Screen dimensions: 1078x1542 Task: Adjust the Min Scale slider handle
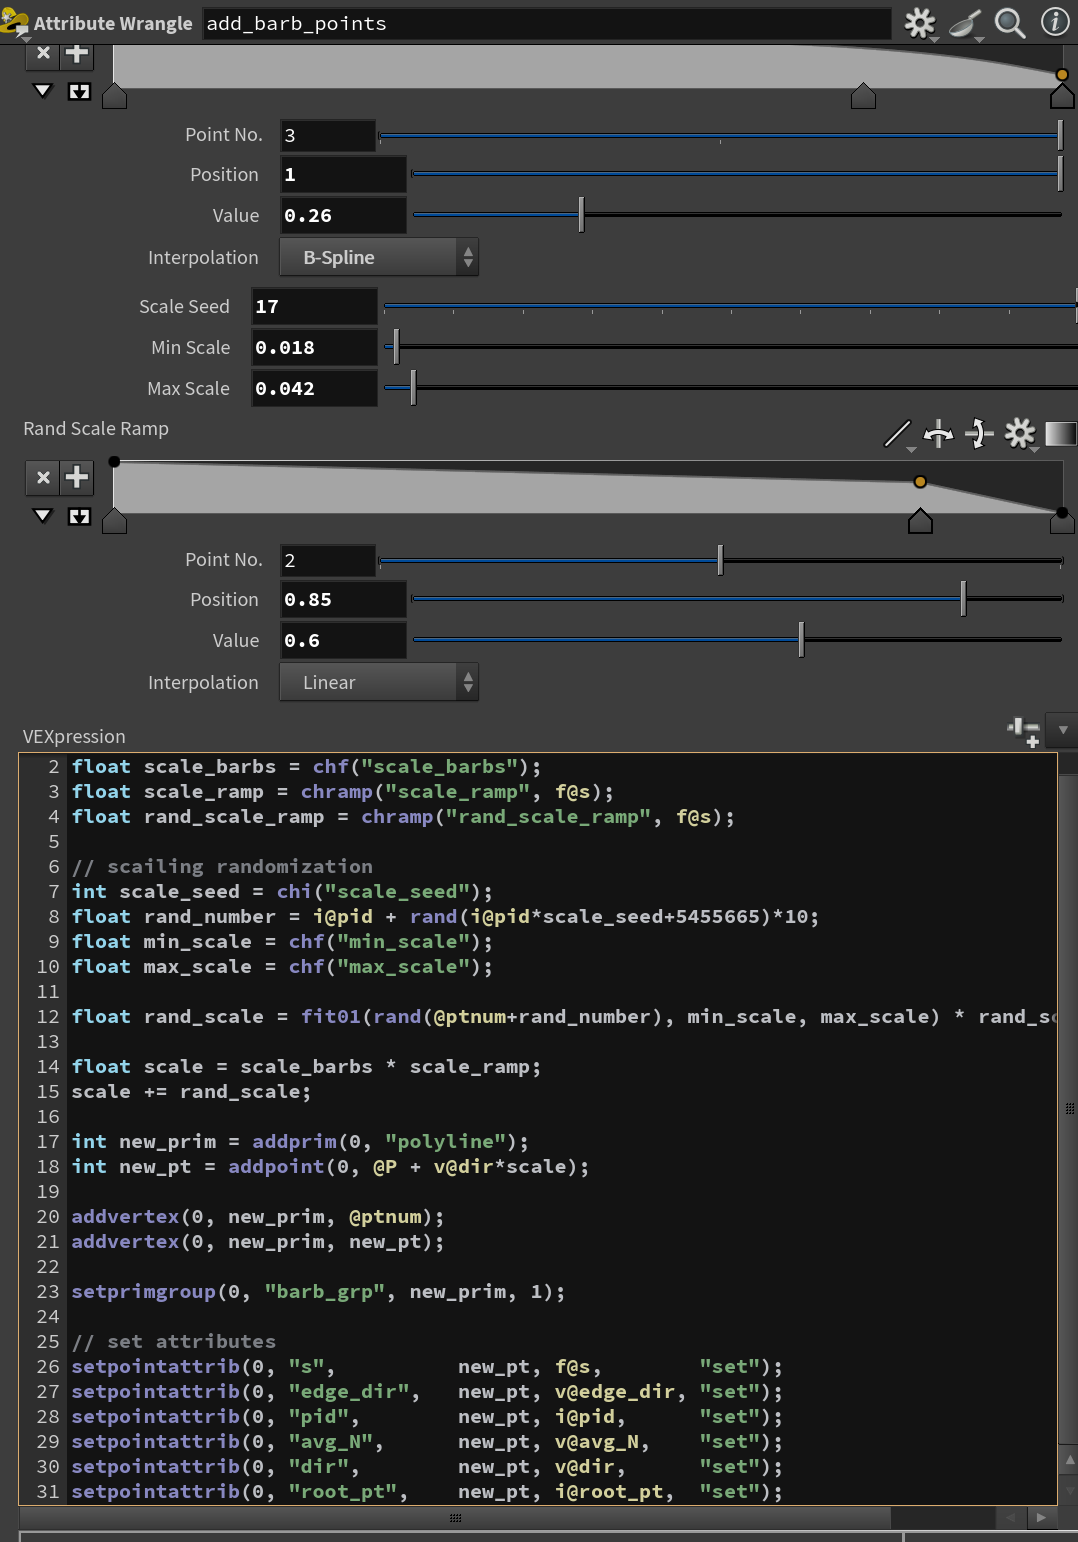click(397, 346)
